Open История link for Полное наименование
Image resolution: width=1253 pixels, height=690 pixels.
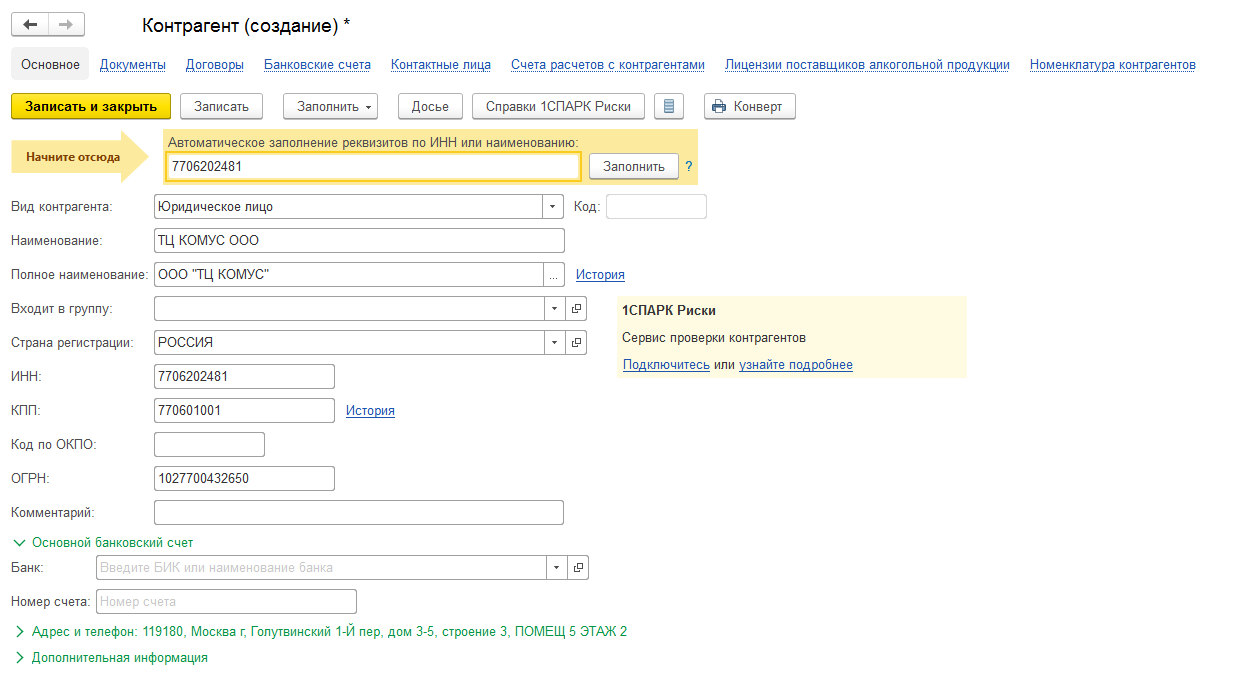600,275
